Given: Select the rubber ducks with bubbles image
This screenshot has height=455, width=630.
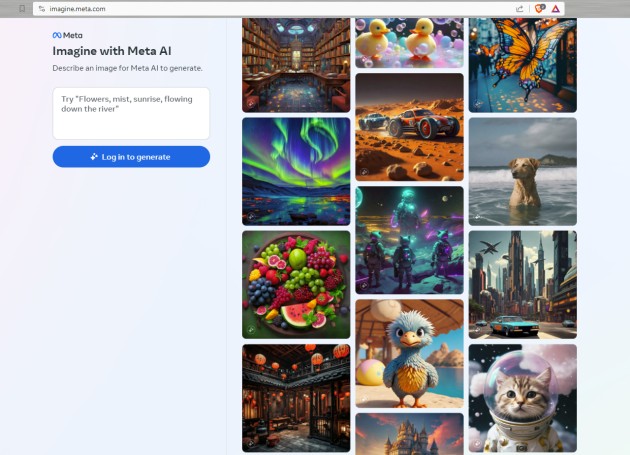Looking at the screenshot, I should [x=409, y=43].
